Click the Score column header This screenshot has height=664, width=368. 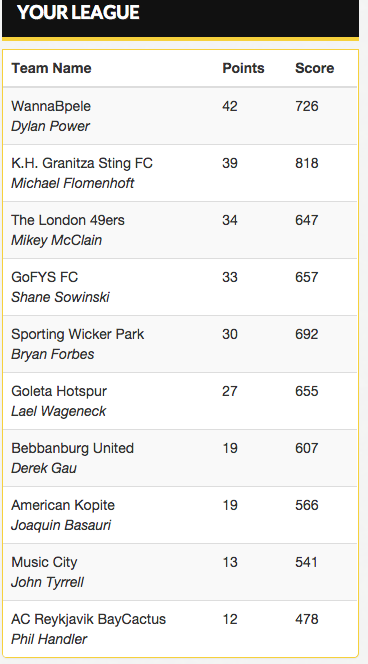(x=314, y=68)
